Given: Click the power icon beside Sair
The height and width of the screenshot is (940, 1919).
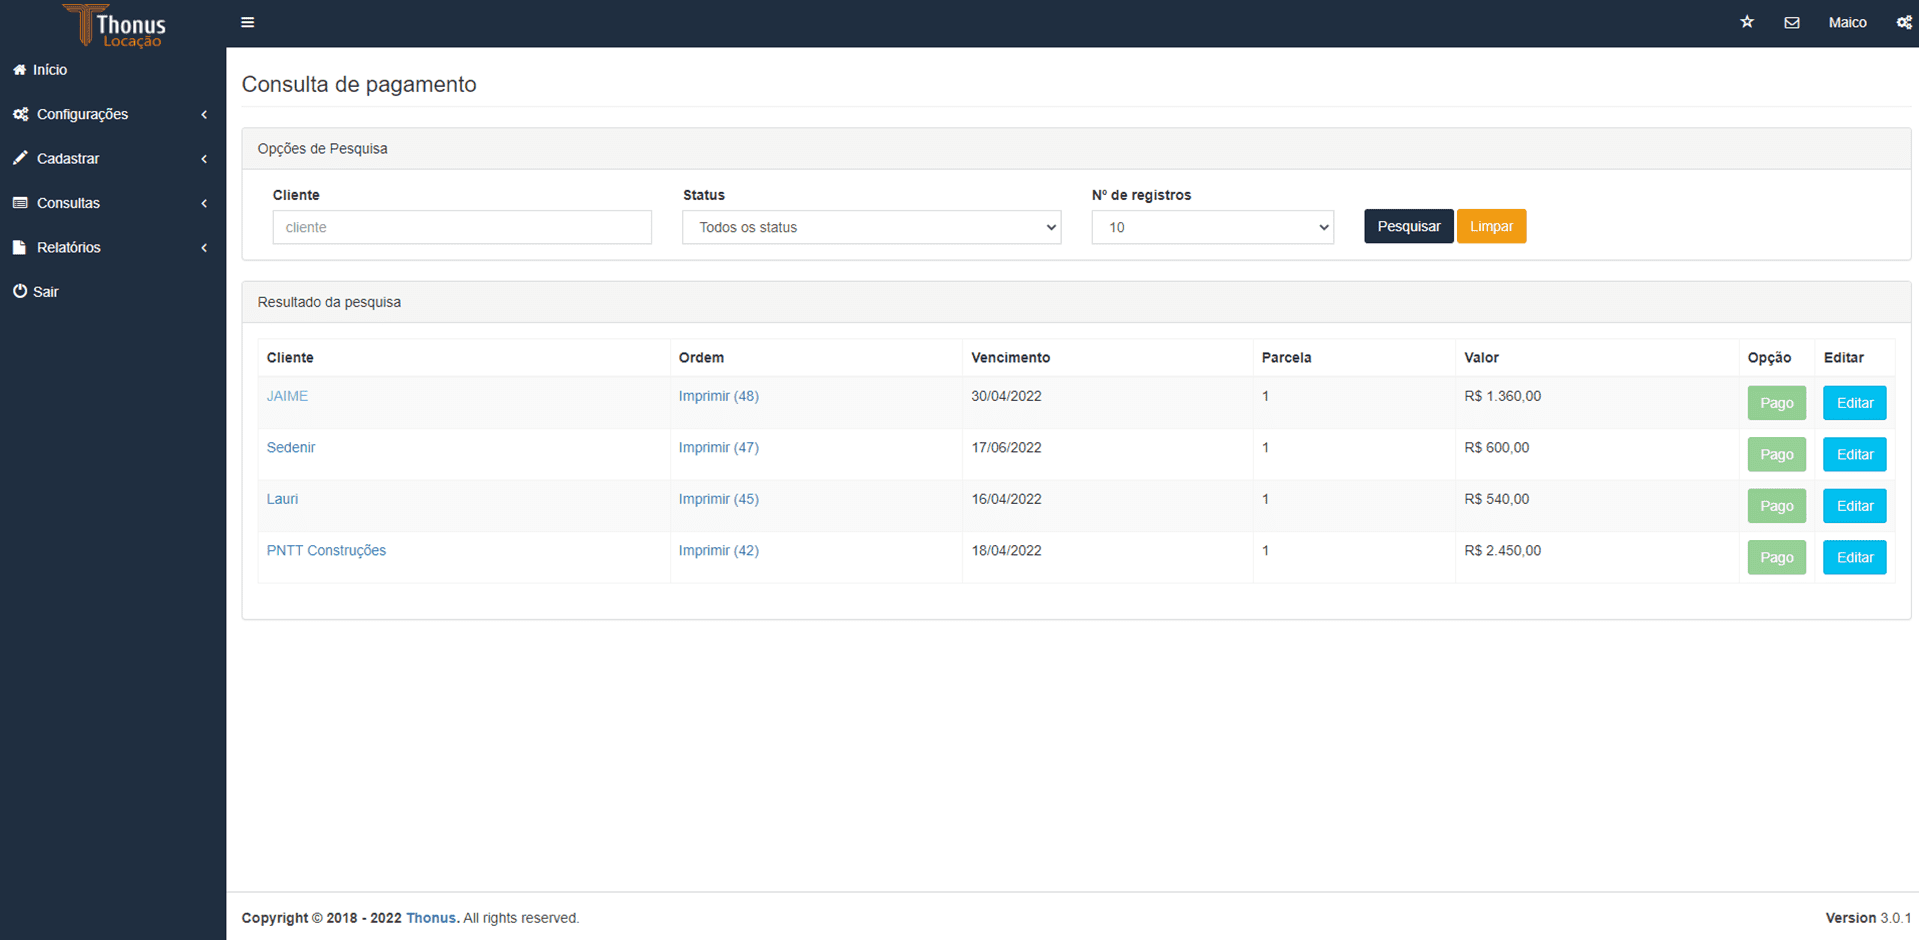Looking at the screenshot, I should [x=20, y=291].
